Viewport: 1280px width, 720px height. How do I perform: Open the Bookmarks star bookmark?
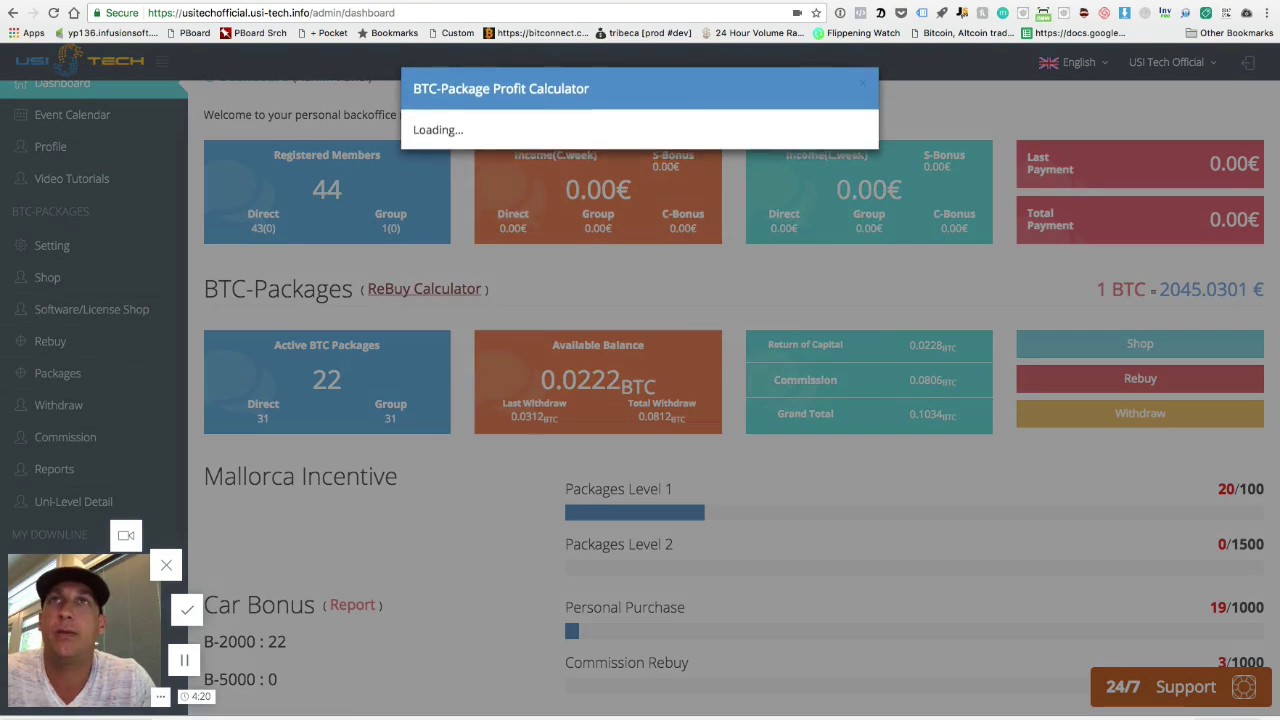[x=388, y=33]
